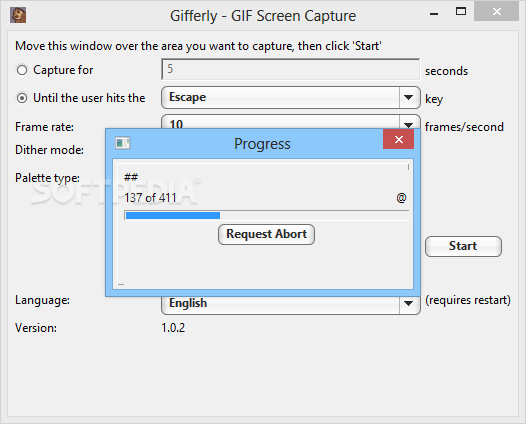The image size is (526, 424).
Task: Select the 'Capture for' radio button
Action: click(x=22, y=70)
